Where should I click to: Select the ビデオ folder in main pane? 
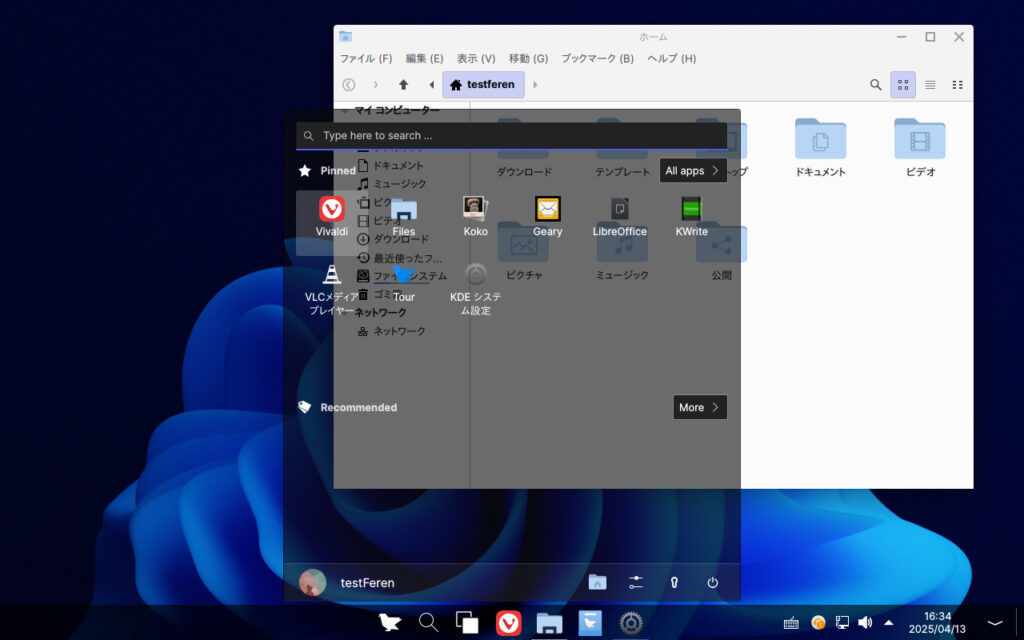point(920,148)
